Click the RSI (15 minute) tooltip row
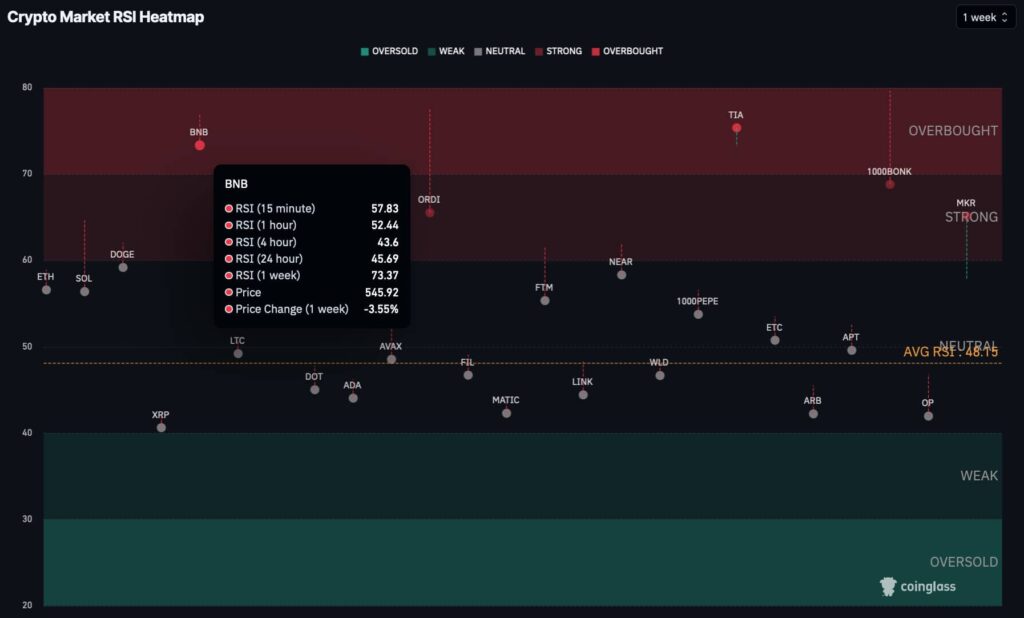The image size is (1024, 618). (x=312, y=208)
